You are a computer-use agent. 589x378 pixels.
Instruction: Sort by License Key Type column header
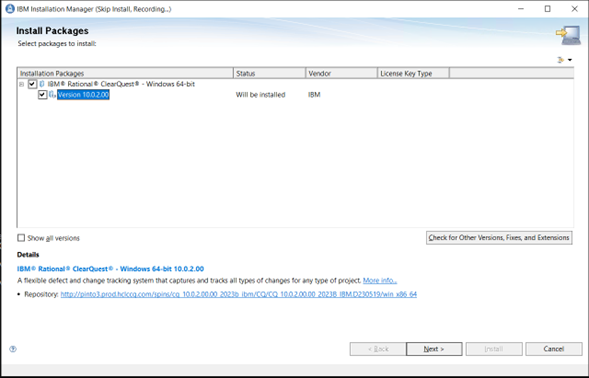[x=413, y=73]
